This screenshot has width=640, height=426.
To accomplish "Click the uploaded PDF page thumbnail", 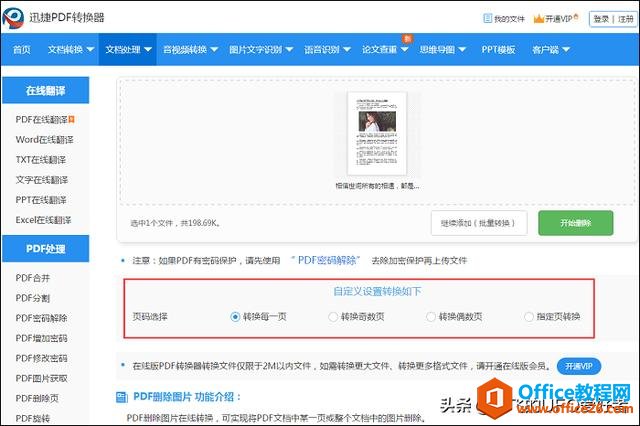I will pyautogui.click(x=377, y=133).
